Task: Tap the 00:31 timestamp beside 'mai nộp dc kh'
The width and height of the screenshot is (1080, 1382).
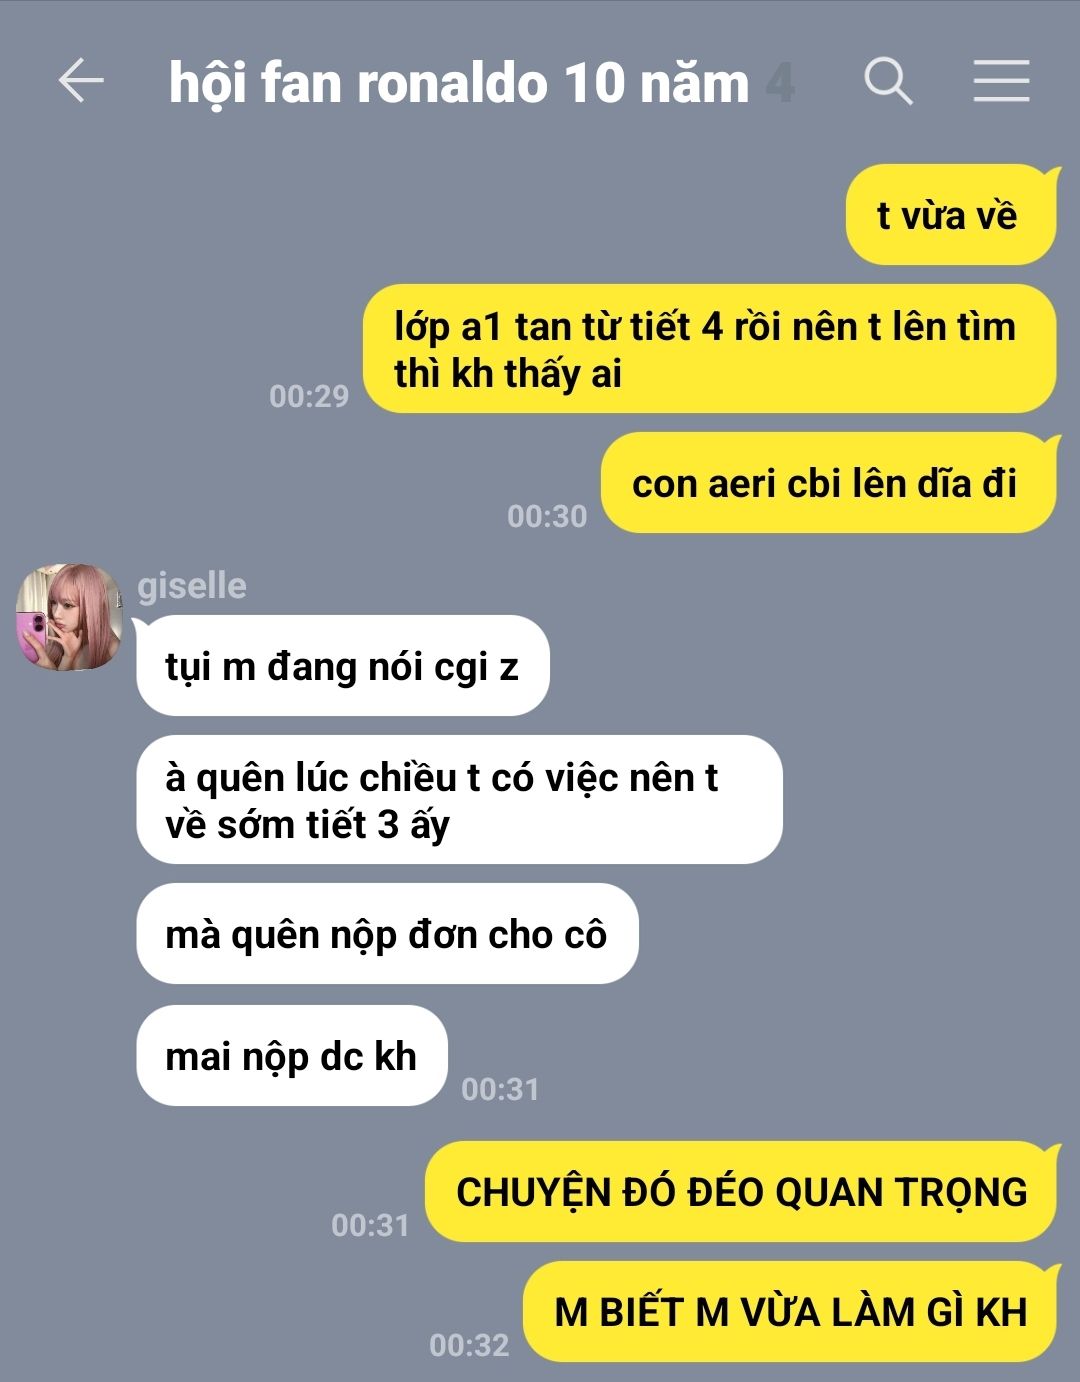Action: [500, 1089]
